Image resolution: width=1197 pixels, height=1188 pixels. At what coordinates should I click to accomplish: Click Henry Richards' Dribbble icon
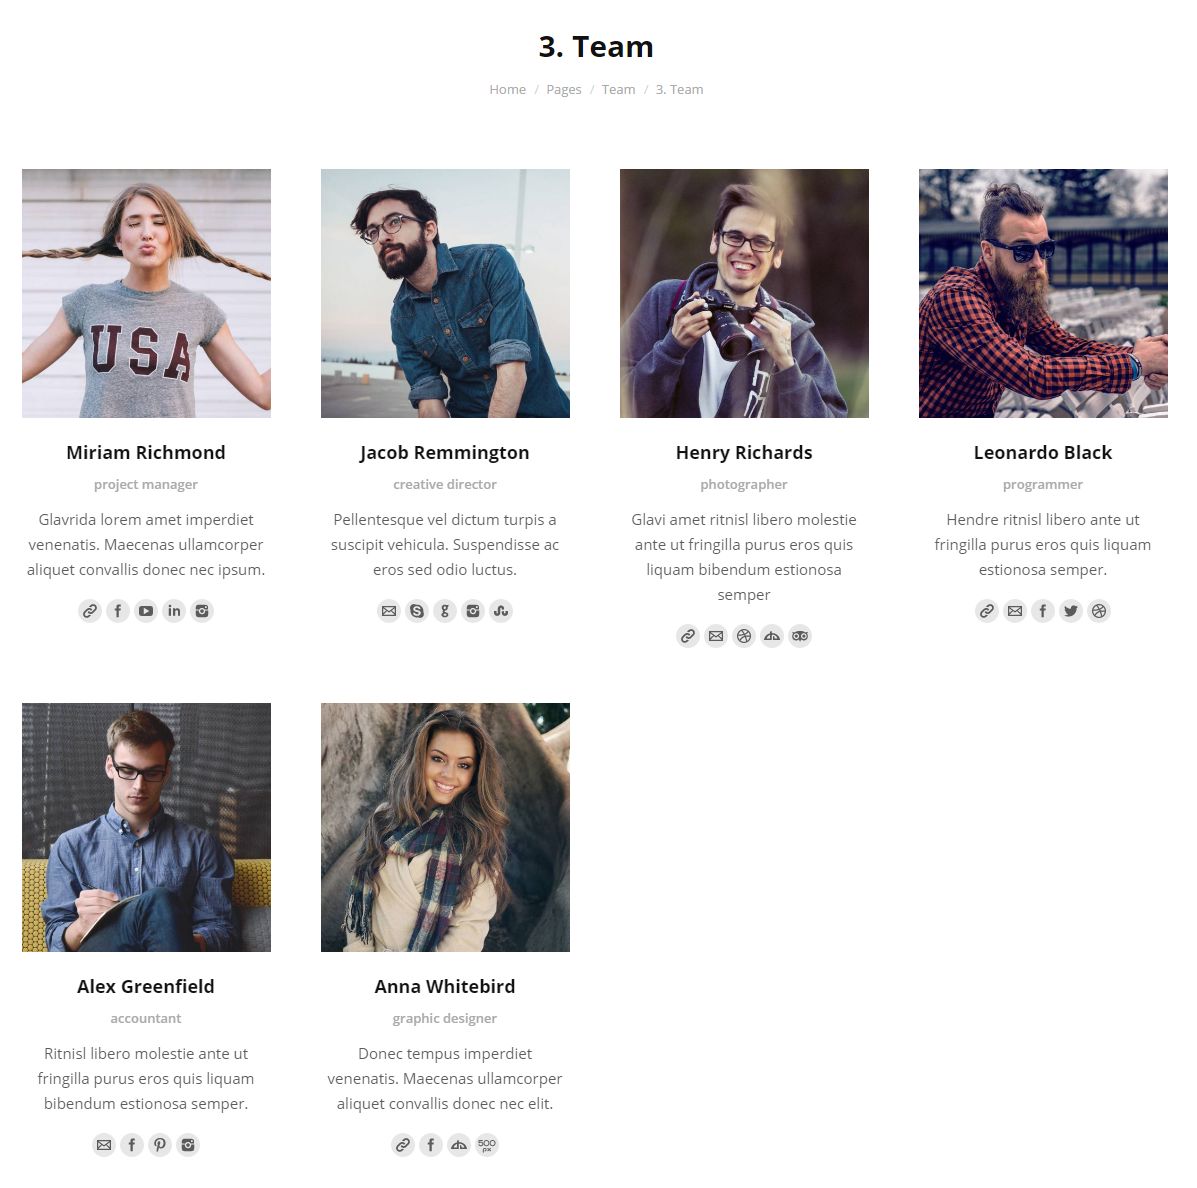(744, 636)
